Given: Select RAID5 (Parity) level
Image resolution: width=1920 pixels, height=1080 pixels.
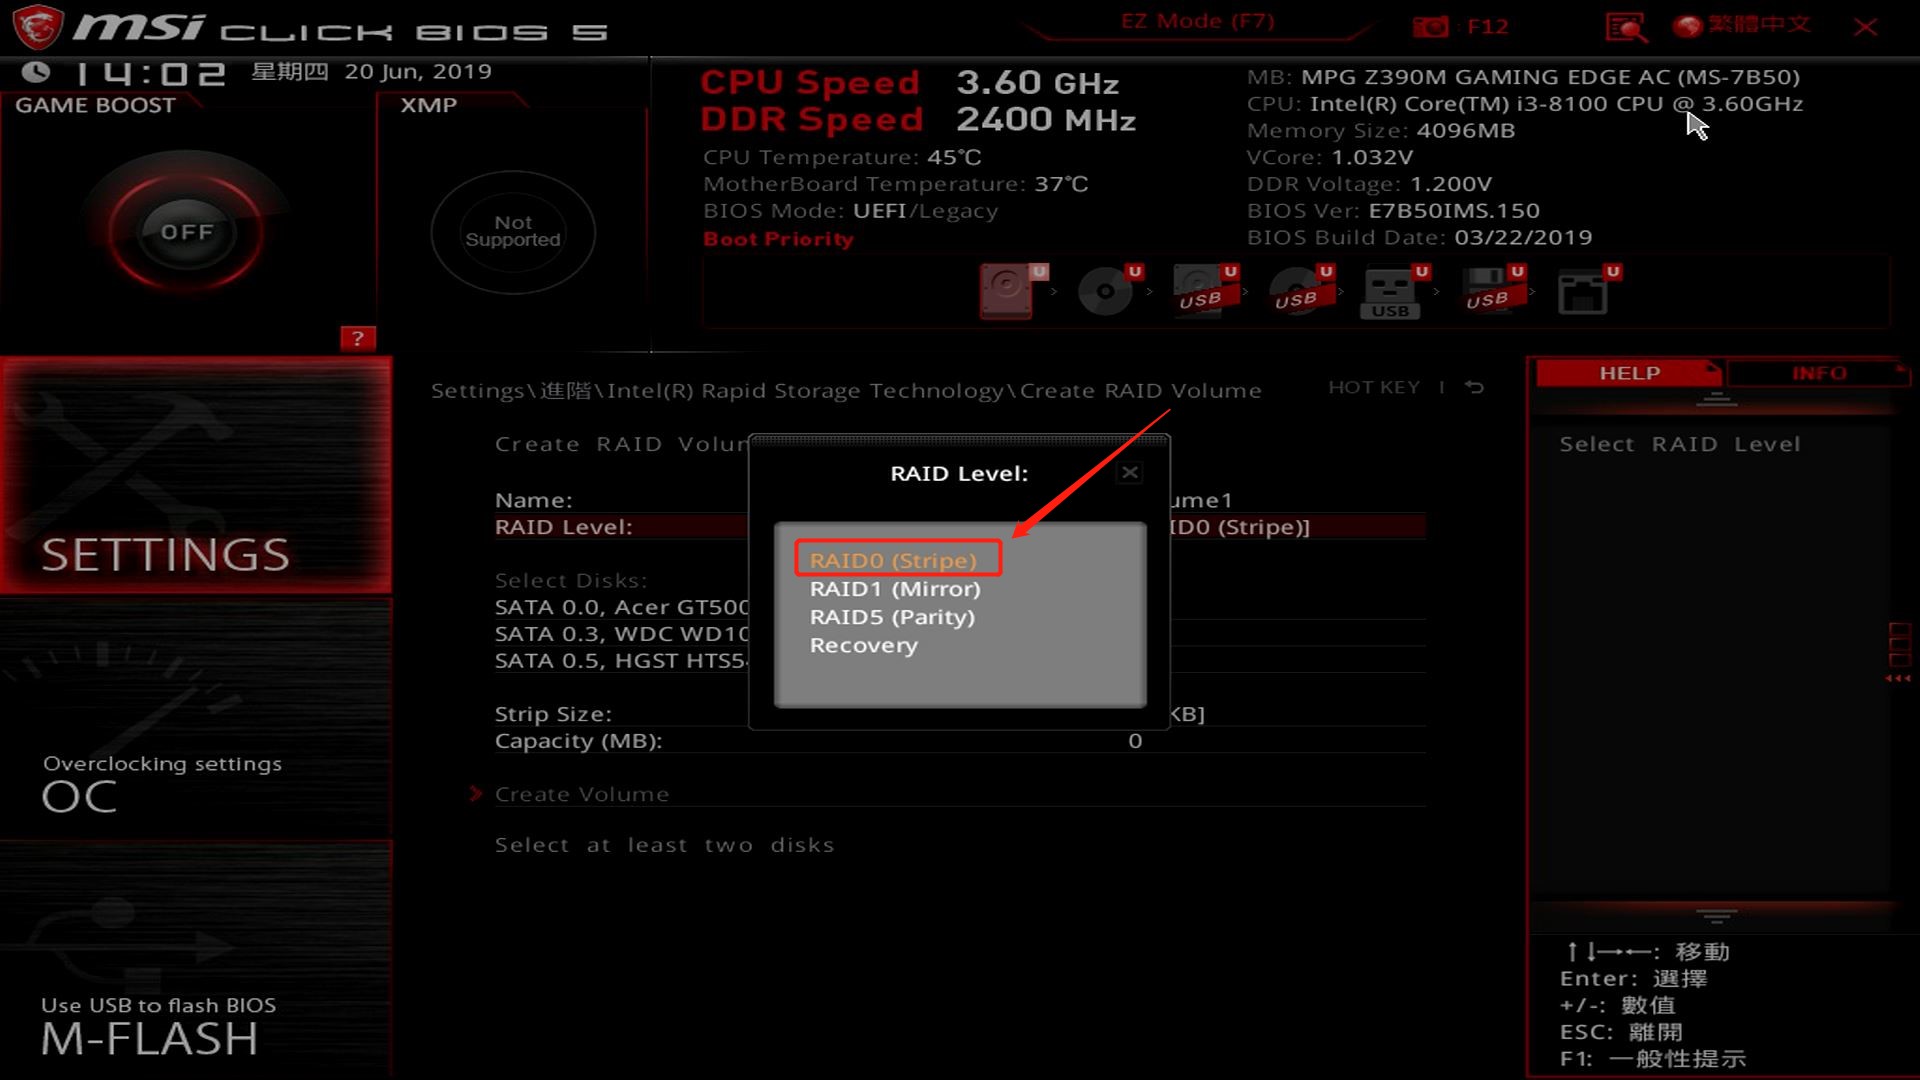Looking at the screenshot, I should (892, 617).
